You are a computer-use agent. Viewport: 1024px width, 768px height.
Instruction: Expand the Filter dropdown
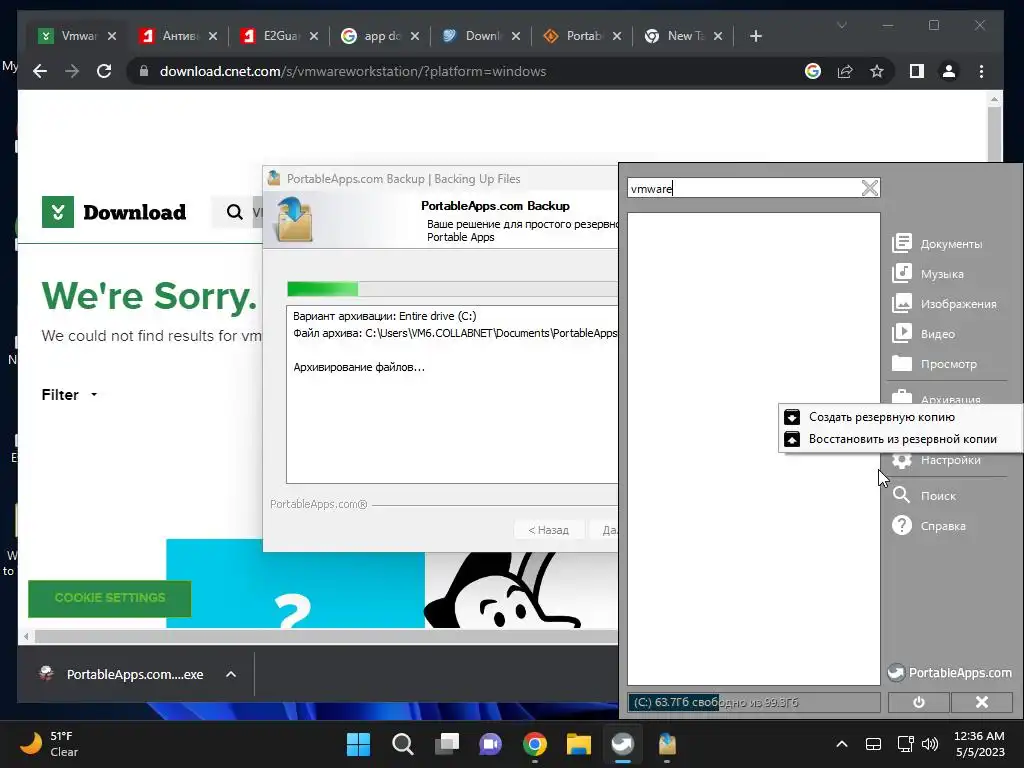(x=69, y=394)
